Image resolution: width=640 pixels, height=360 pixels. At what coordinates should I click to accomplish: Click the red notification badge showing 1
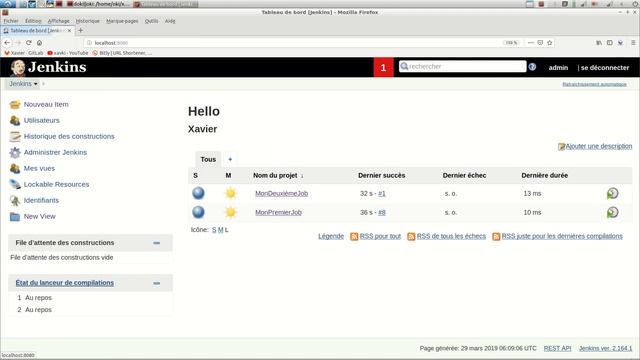[383, 67]
